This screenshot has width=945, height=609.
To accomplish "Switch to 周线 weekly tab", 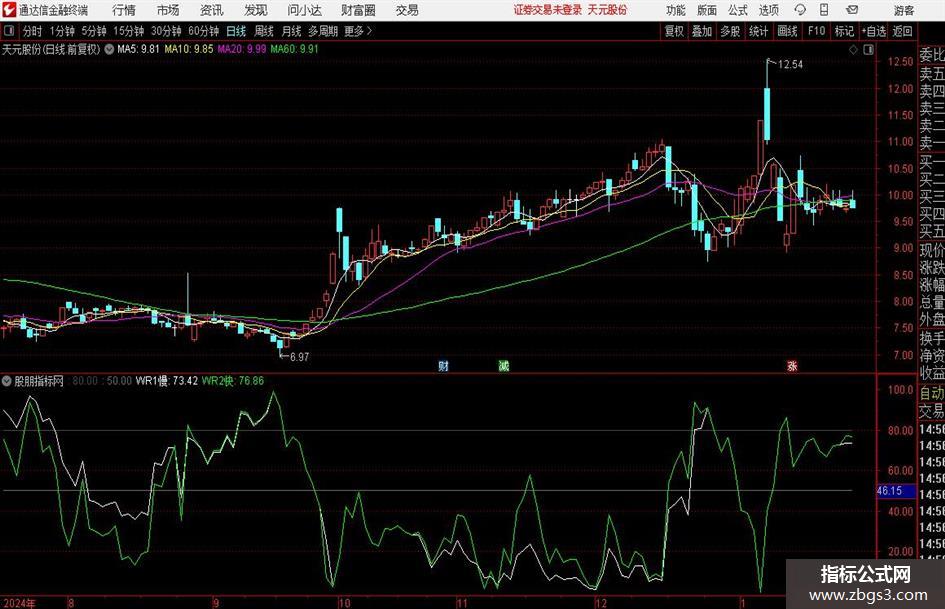I will (x=264, y=31).
